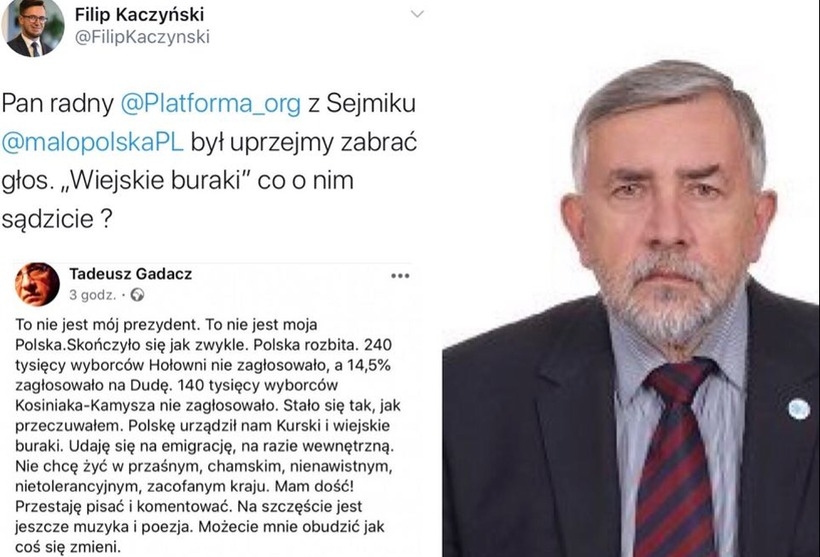Click the "3 godz." post timestamp
This screenshot has height=557, width=820.
coord(93,295)
